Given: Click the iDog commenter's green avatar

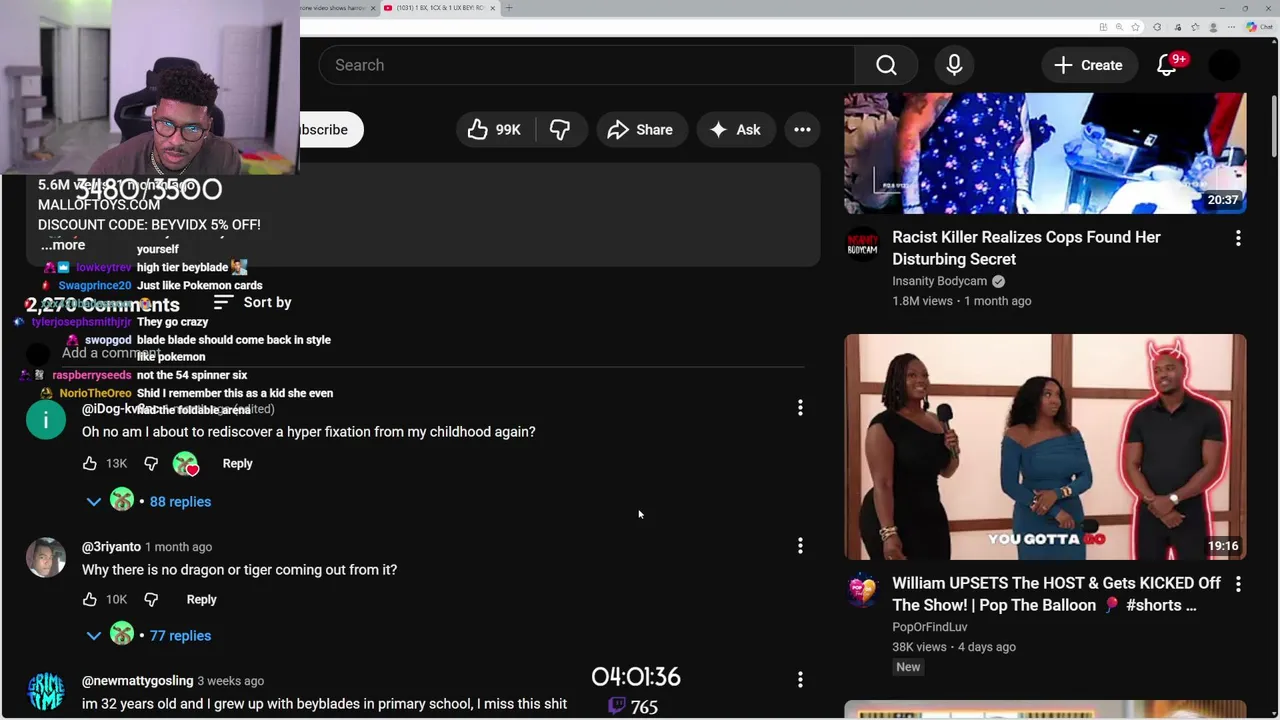Looking at the screenshot, I should point(46,420).
